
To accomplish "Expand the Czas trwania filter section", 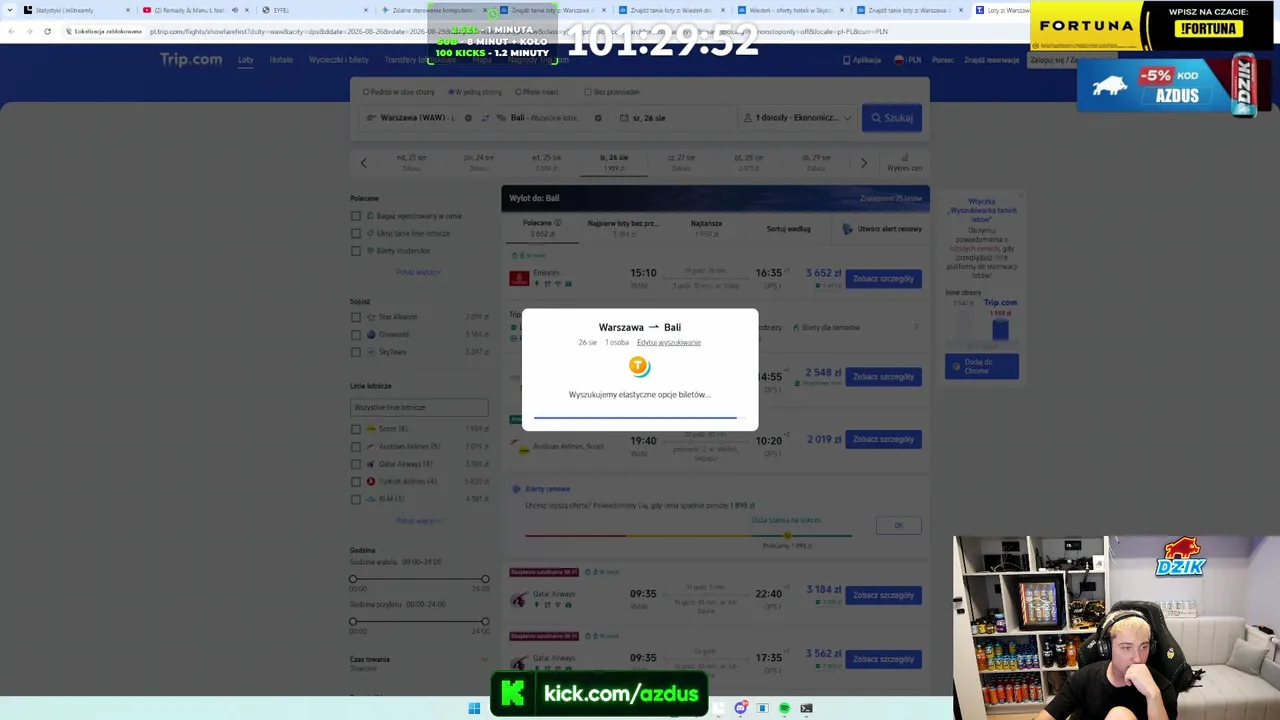I will 485,660.
